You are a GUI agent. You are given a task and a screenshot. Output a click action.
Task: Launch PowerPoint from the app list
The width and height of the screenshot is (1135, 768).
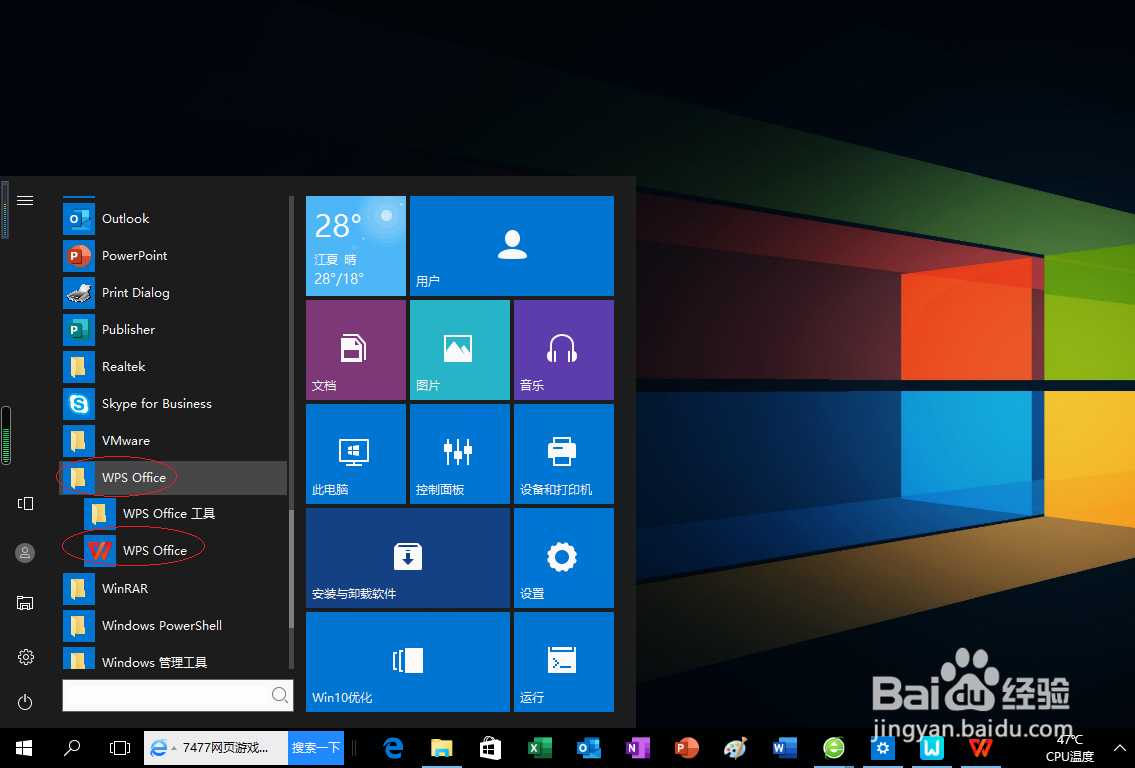[x=174, y=256]
